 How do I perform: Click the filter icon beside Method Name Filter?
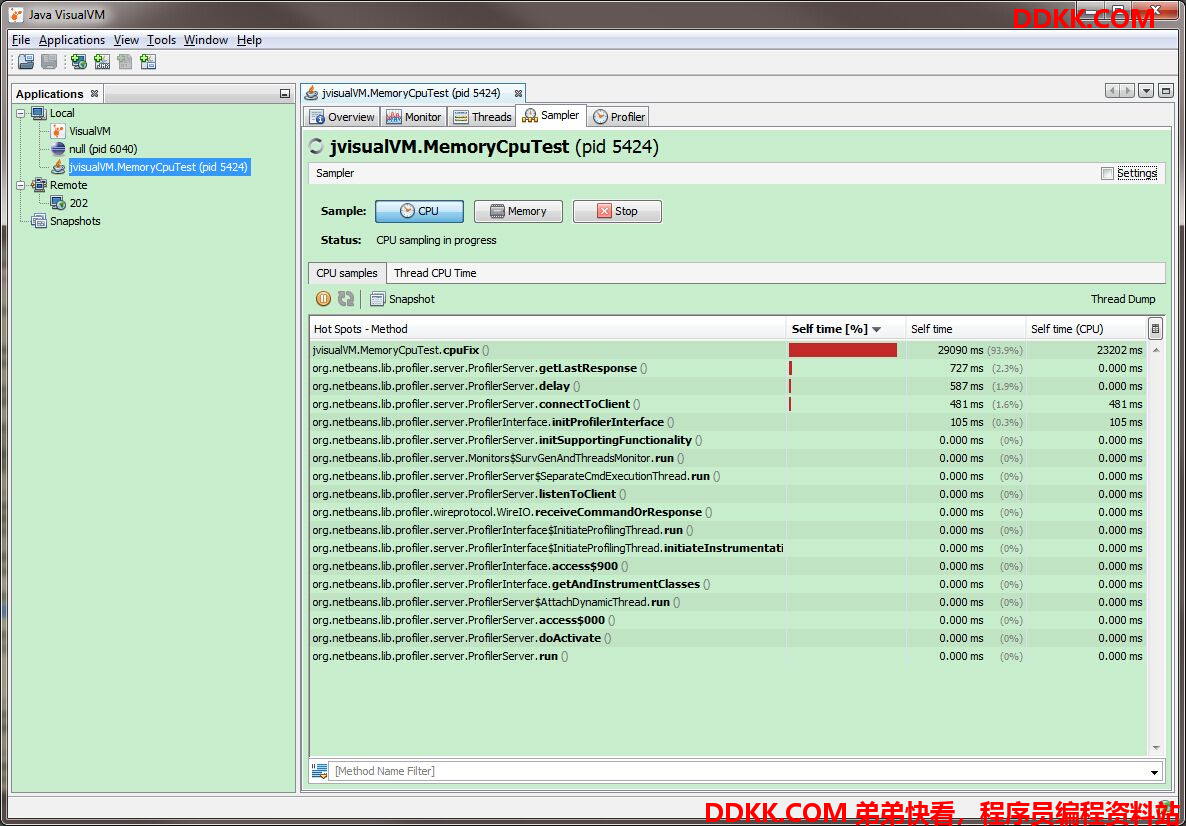pos(320,771)
